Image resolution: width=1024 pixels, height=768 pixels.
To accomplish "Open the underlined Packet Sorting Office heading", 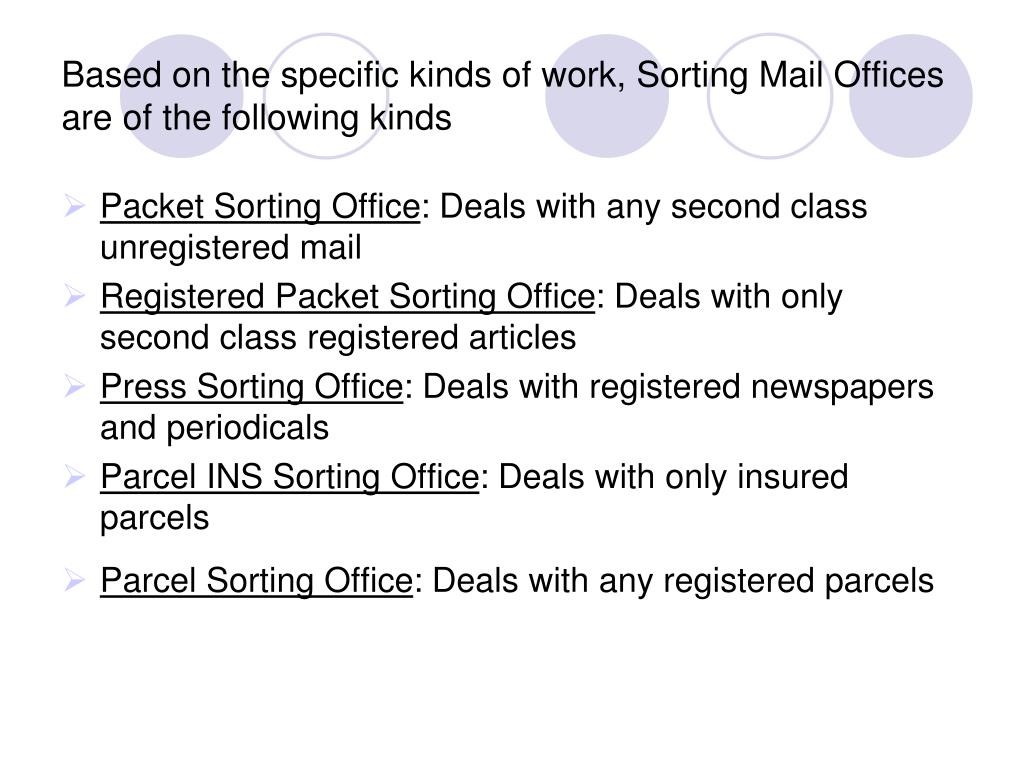I will tap(261, 208).
